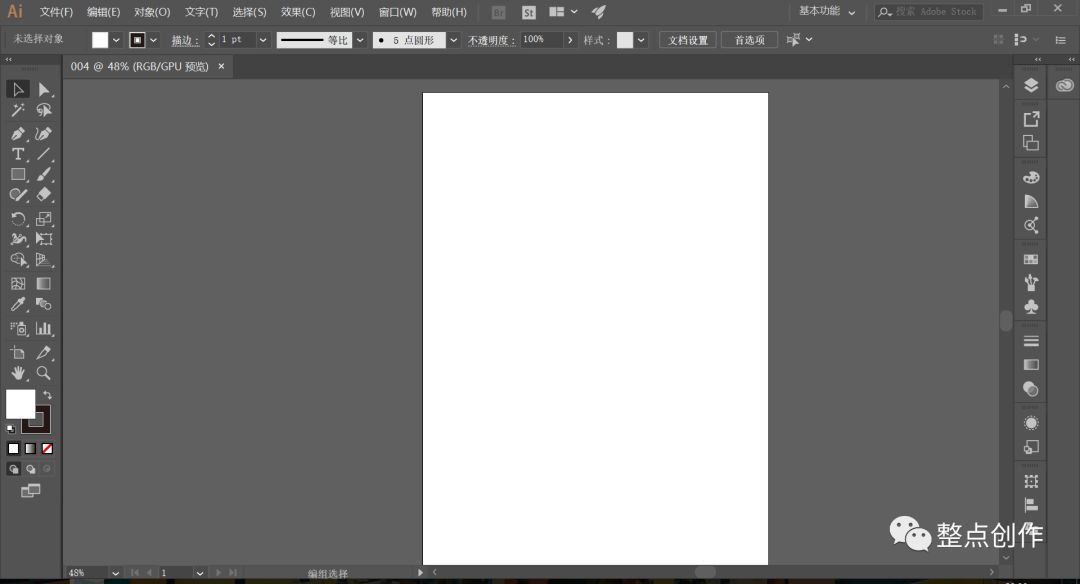This screenshot has height=584, width=1080.
Task: Select the Perspective Grid tool
Action: [43, 260]
